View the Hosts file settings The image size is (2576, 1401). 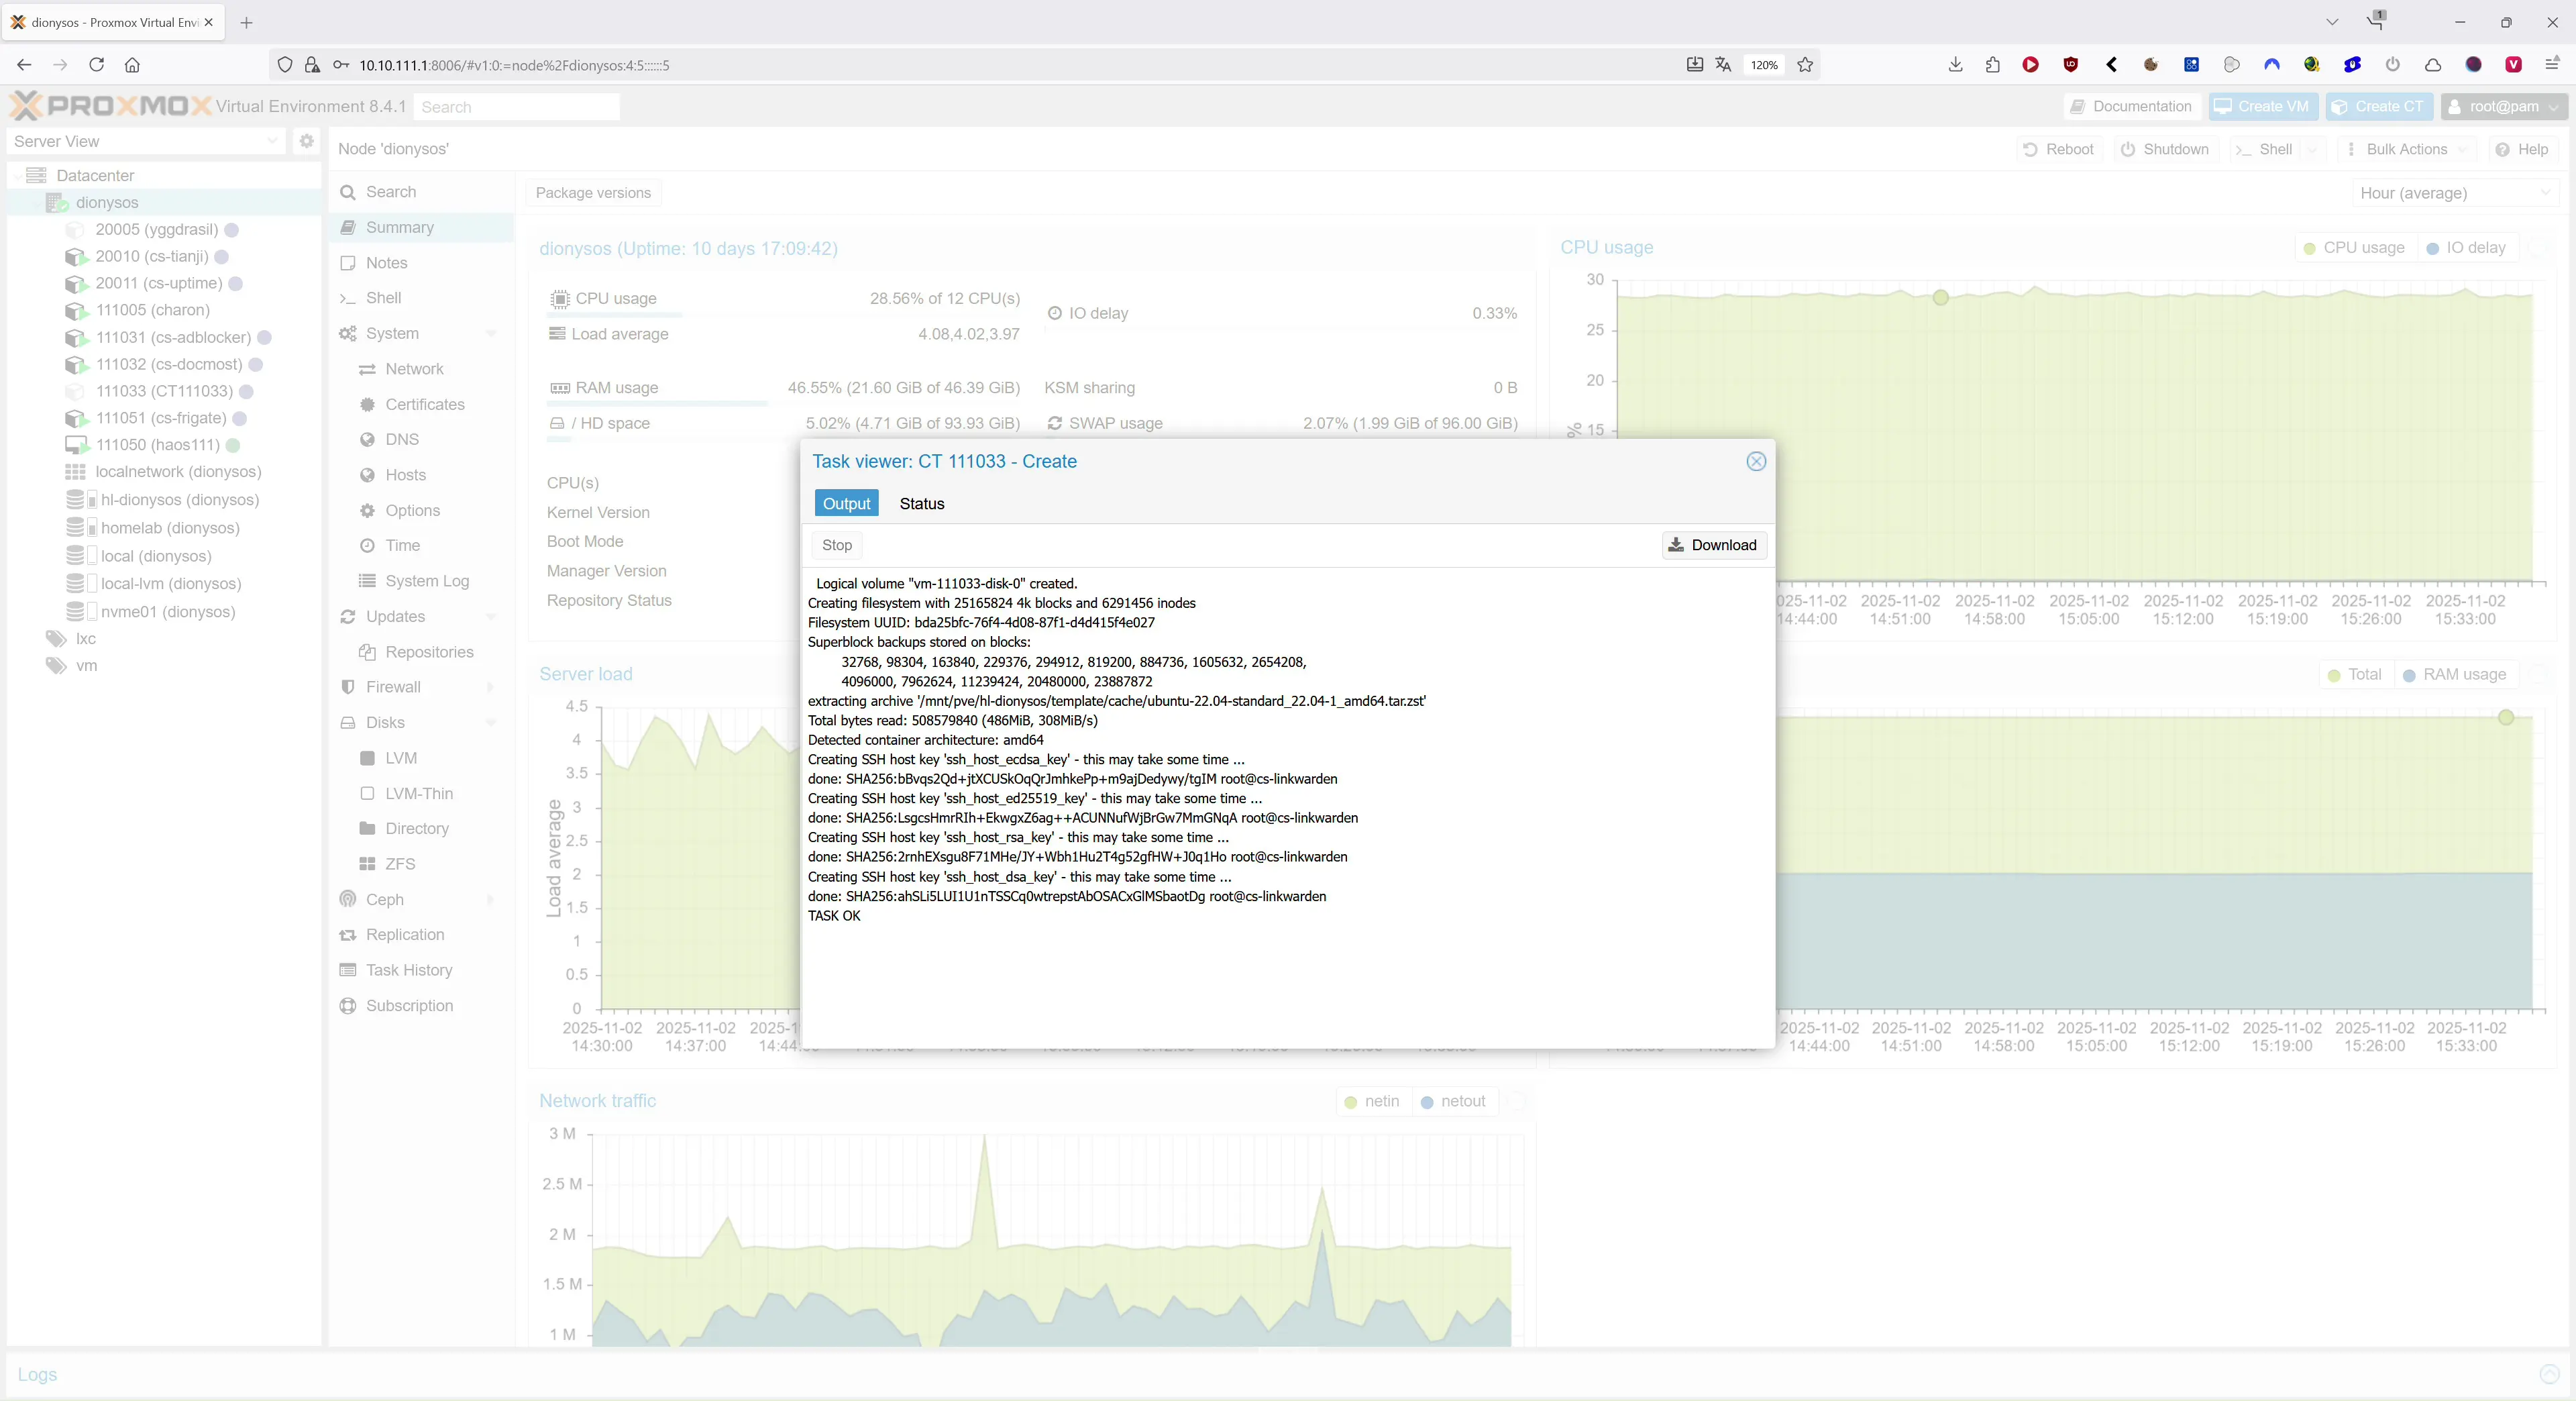click(405, 474)
